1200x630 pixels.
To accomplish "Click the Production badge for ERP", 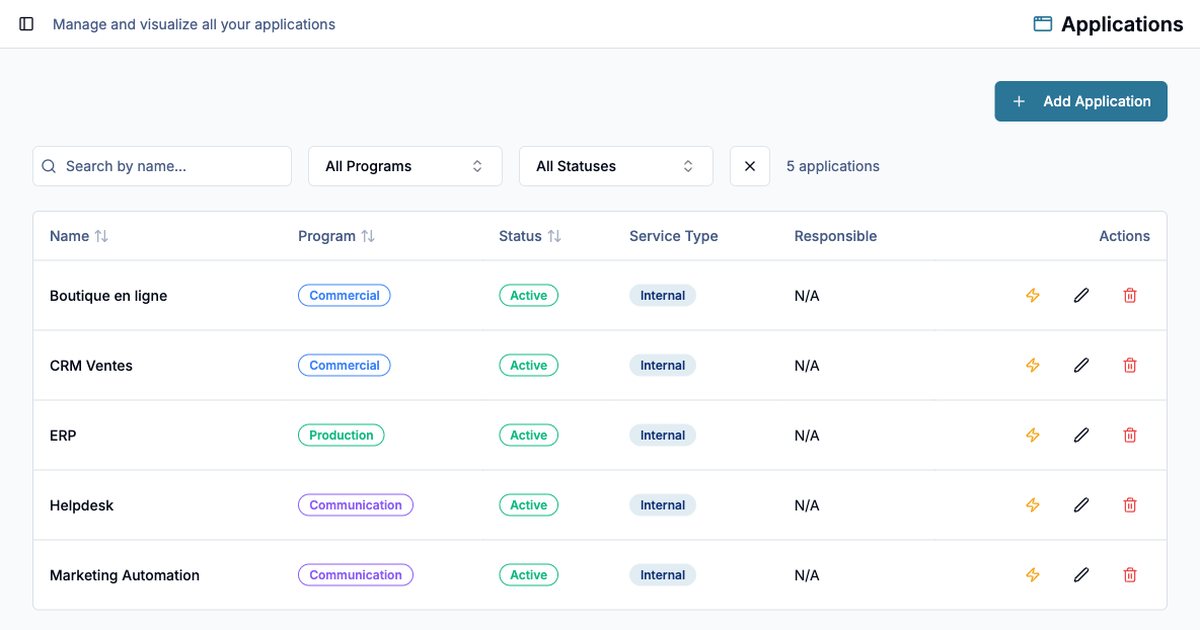I will click(341, 435).
